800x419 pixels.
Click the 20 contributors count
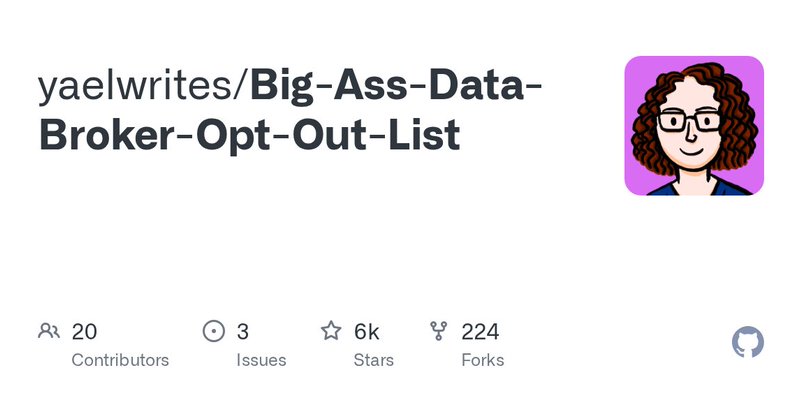[x=84, y=331]
